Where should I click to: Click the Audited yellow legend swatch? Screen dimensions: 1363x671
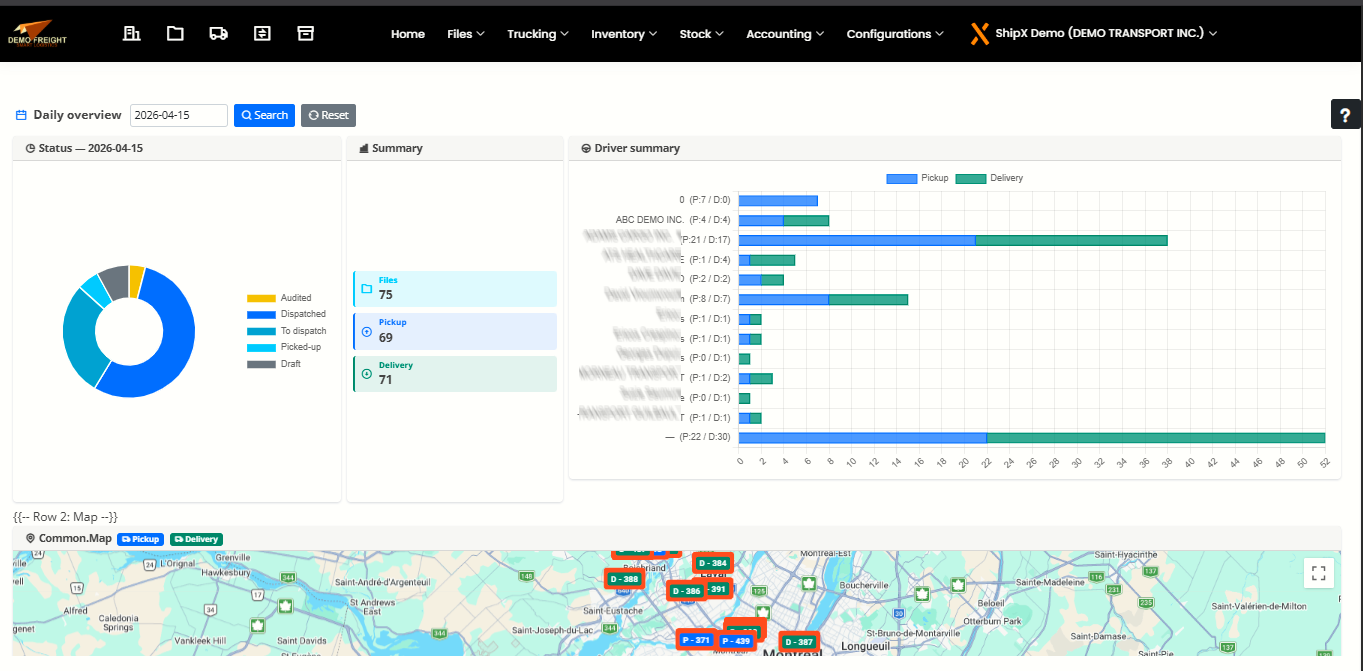[x=261, y=298]
